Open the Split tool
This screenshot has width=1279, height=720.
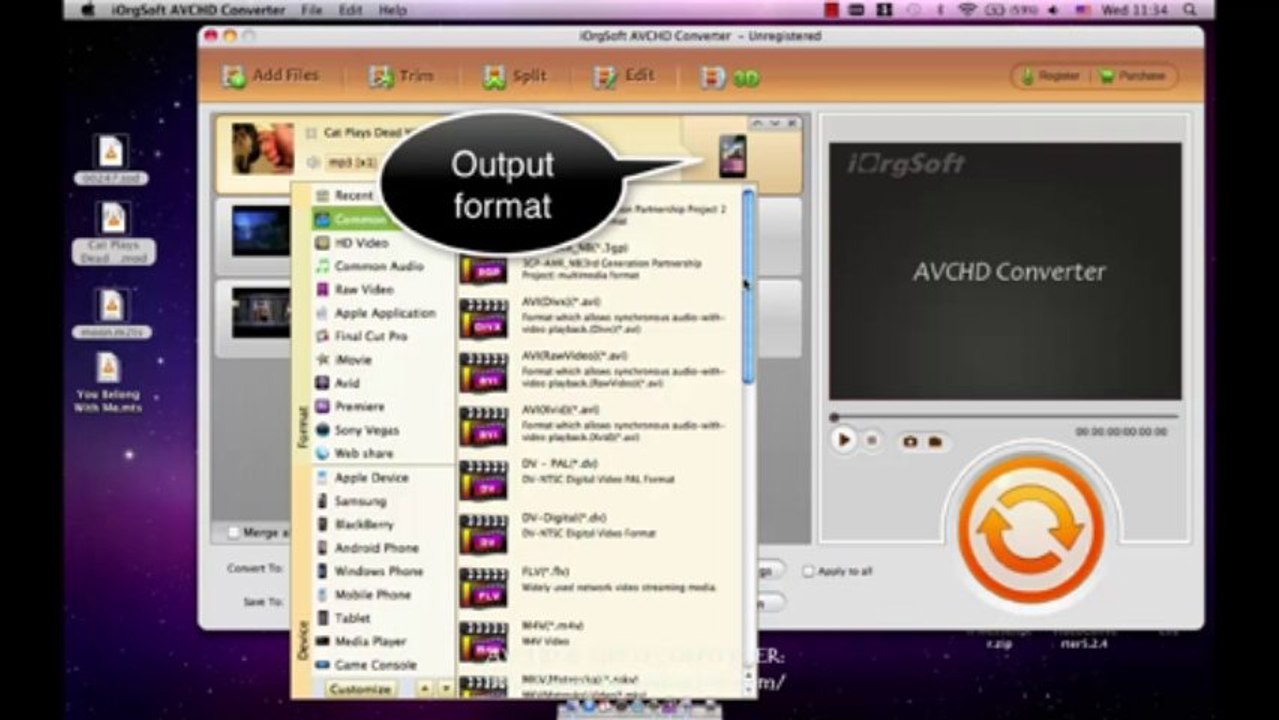click(515, 76)
